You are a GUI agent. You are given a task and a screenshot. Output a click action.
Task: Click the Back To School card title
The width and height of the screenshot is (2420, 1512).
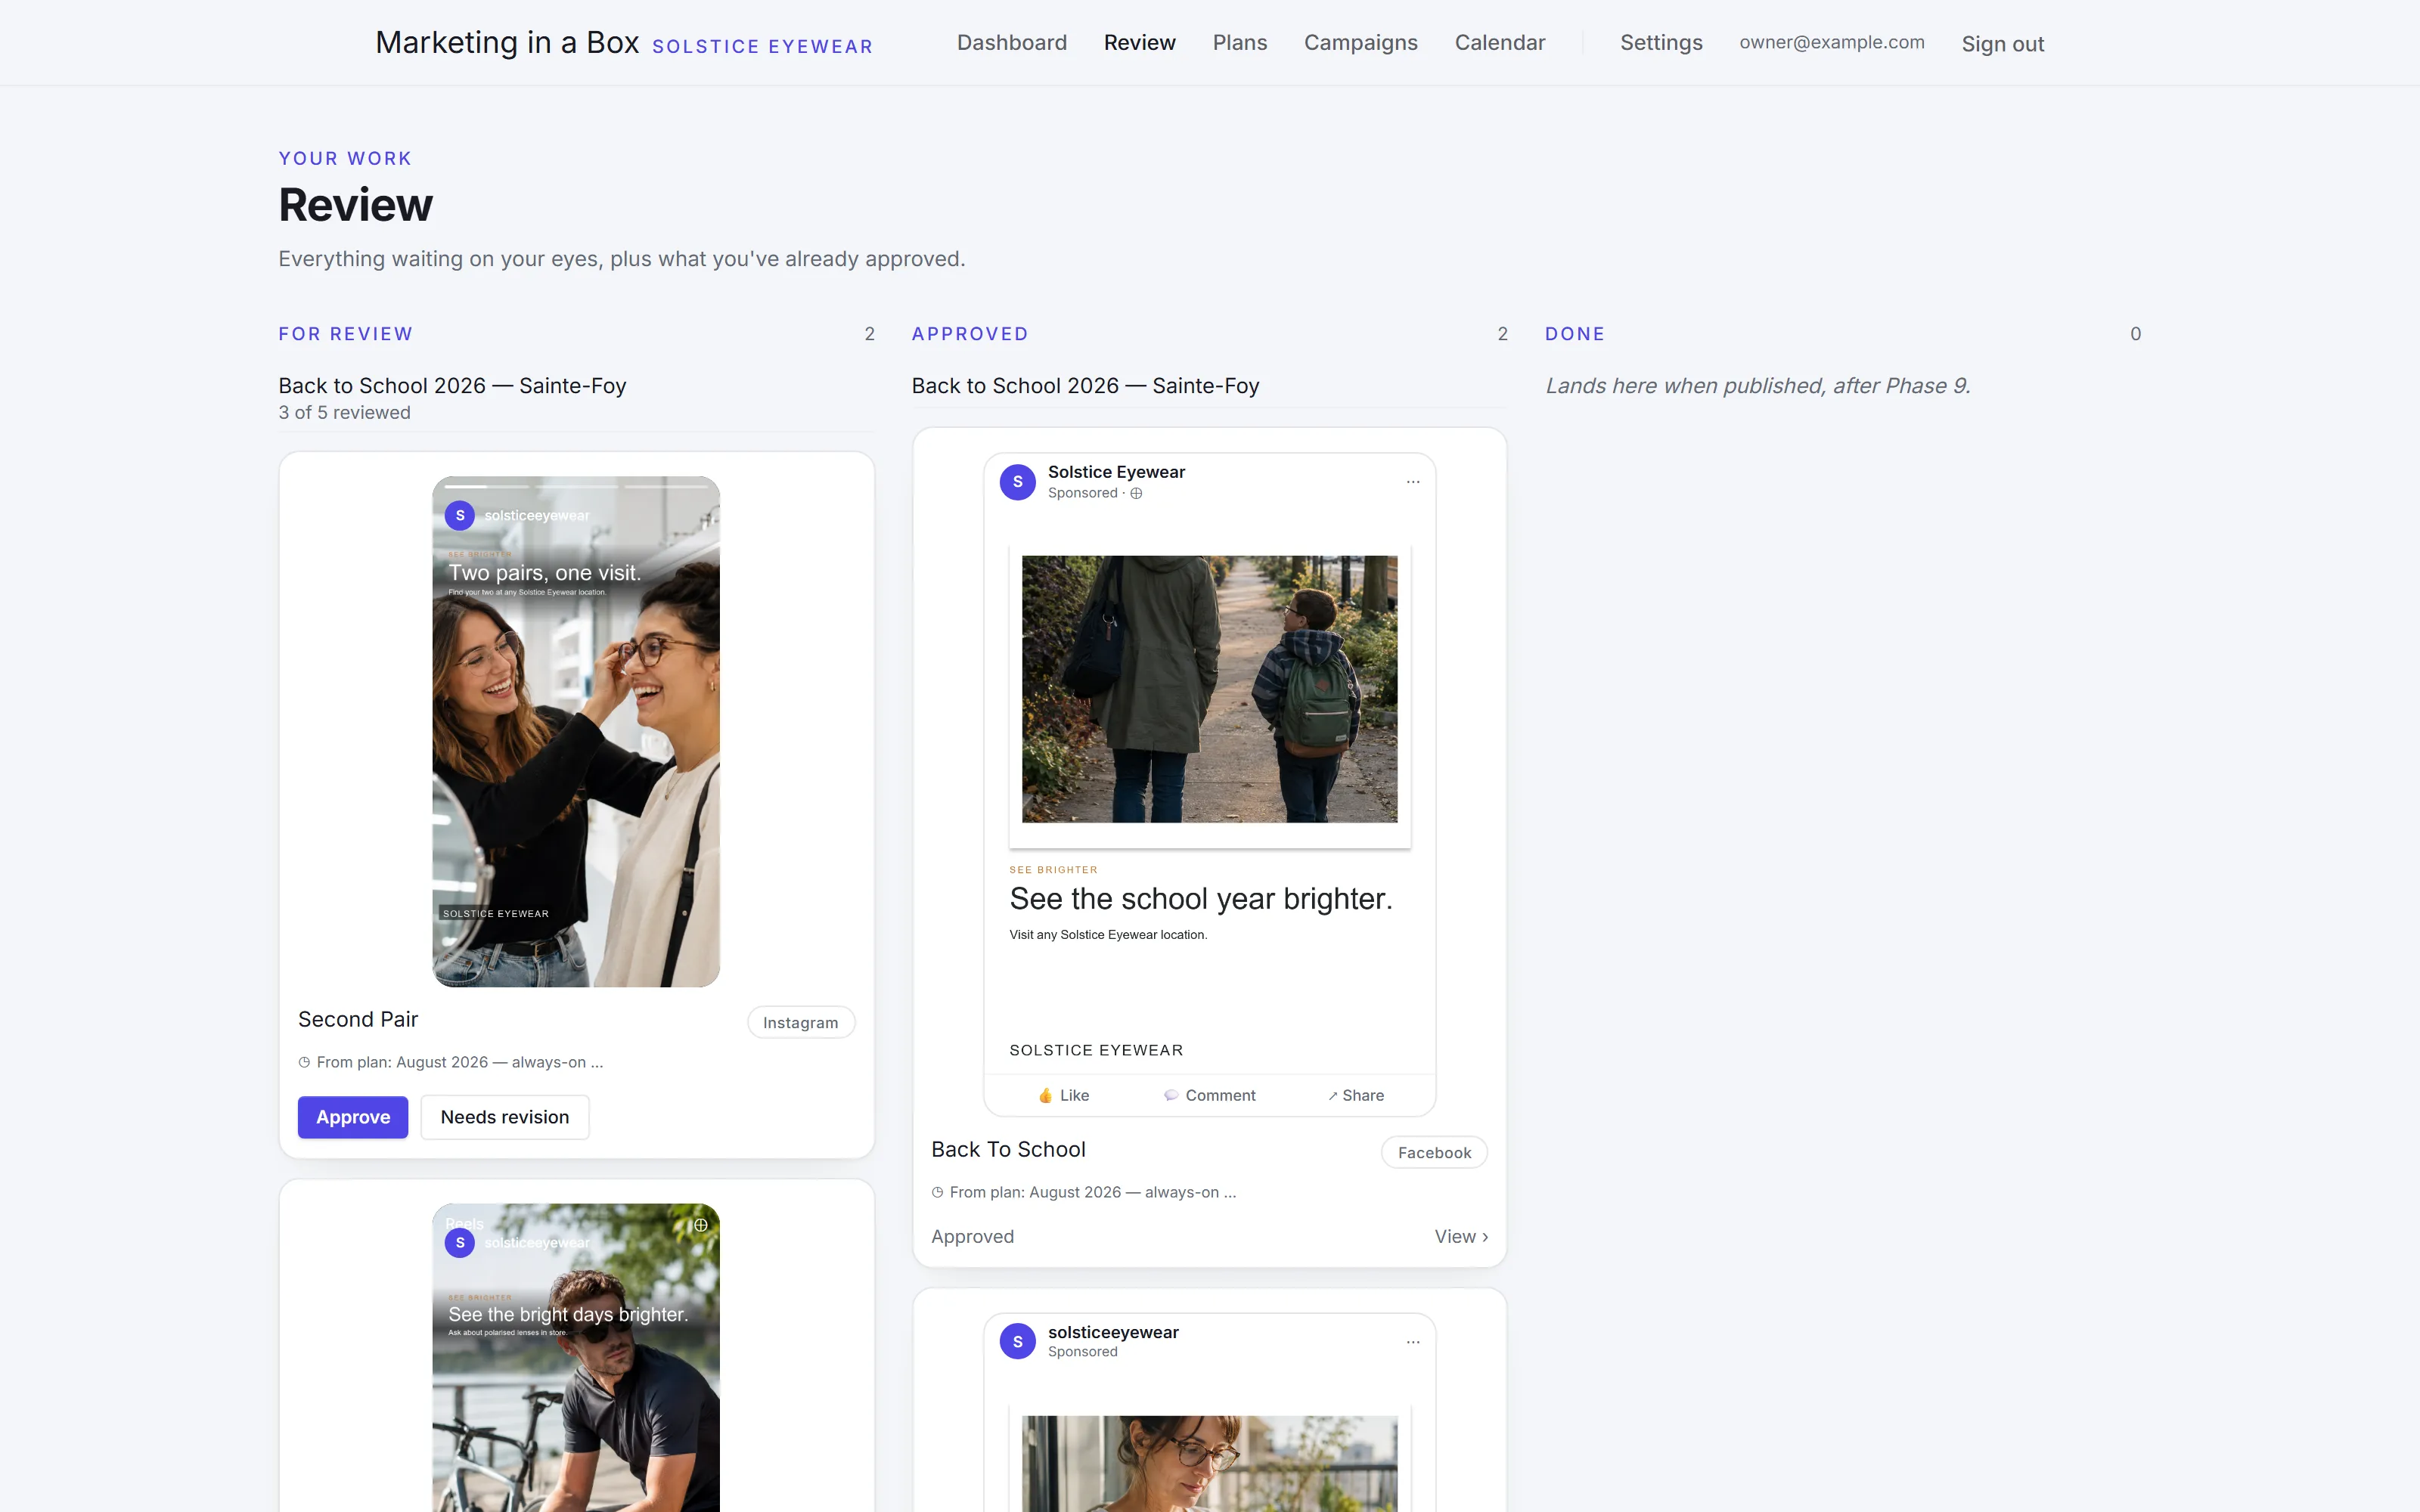pyautogui.click(x=1008, y=1149)
